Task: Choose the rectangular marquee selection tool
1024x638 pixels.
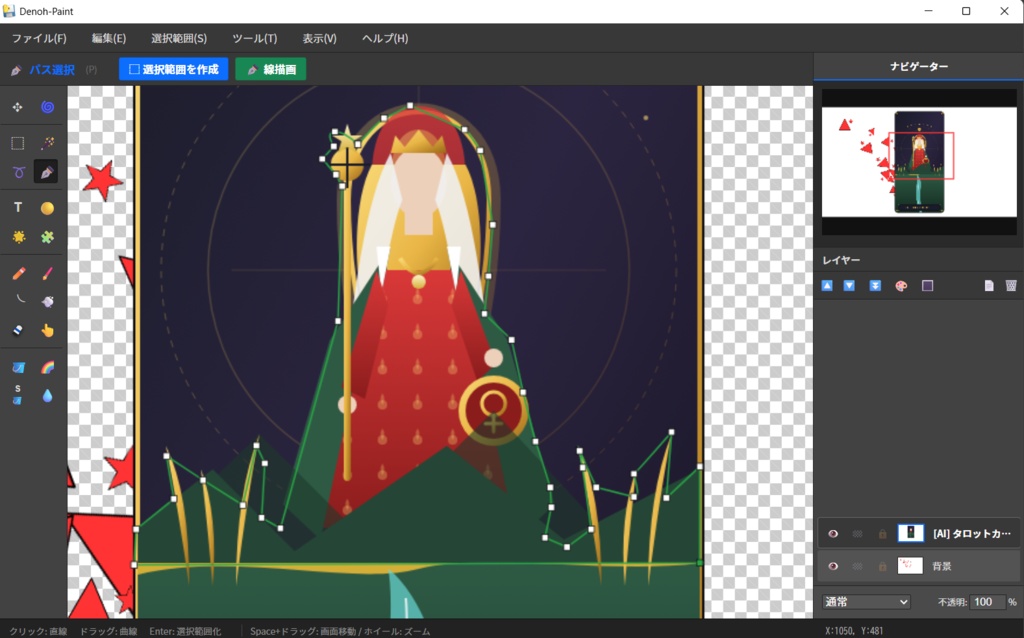Action: pos(18,143)
